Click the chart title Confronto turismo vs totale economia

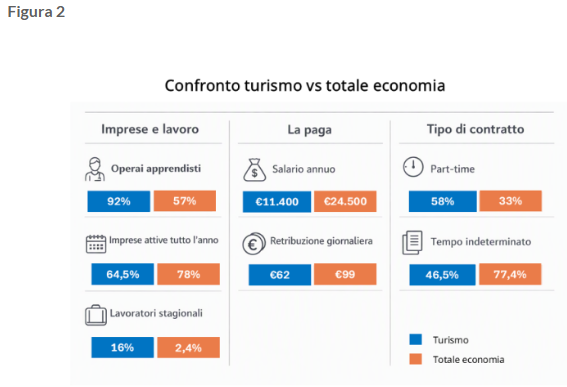pos(305,86)
